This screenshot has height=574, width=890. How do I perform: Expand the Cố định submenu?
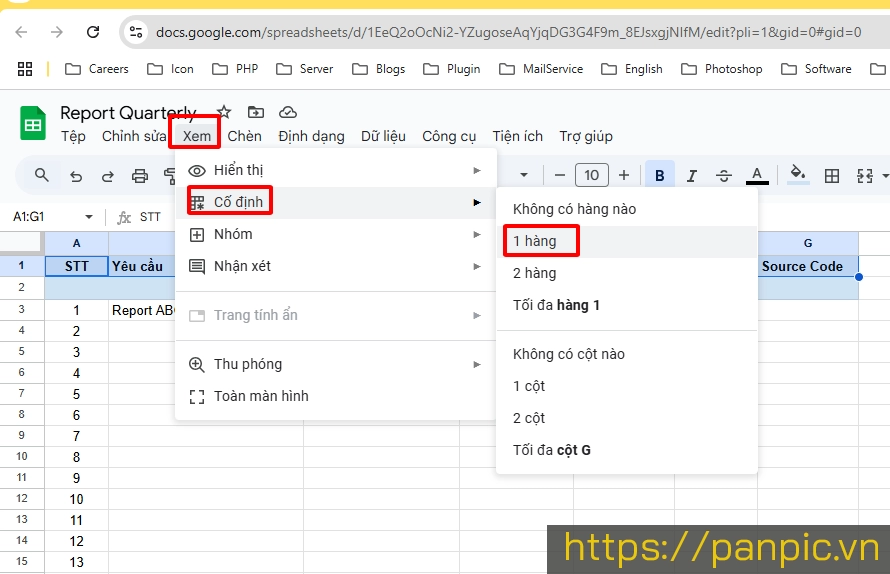click(x=335, y=202)
